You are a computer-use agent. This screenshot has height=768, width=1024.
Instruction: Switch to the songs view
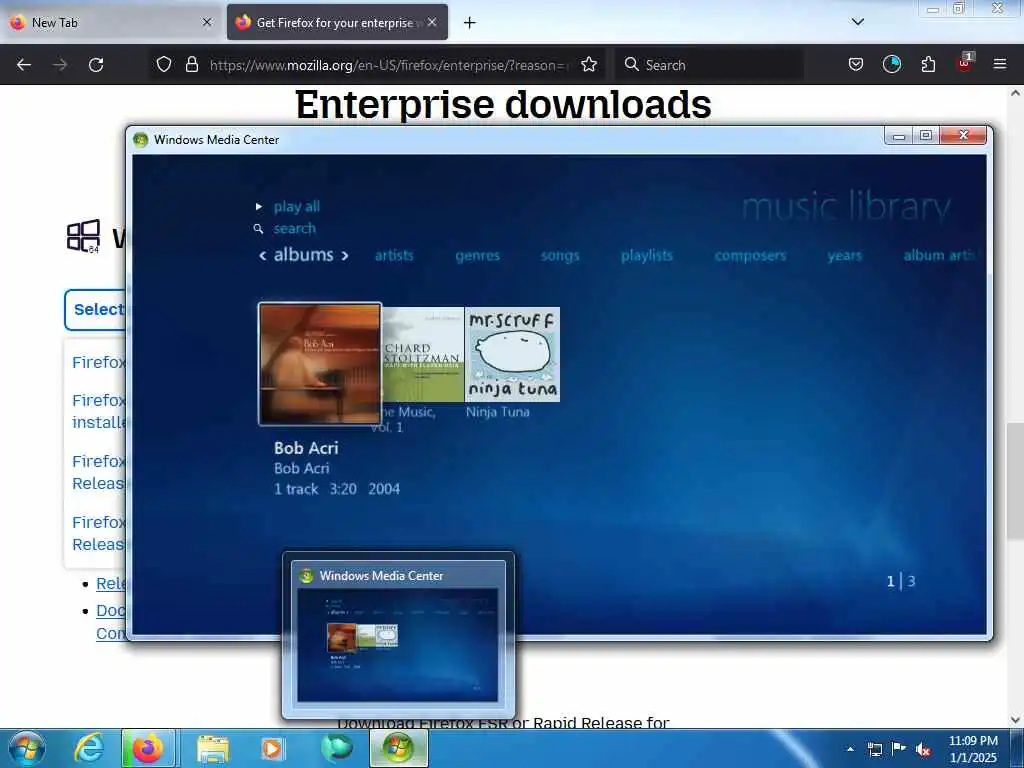[x=560, y=255]
